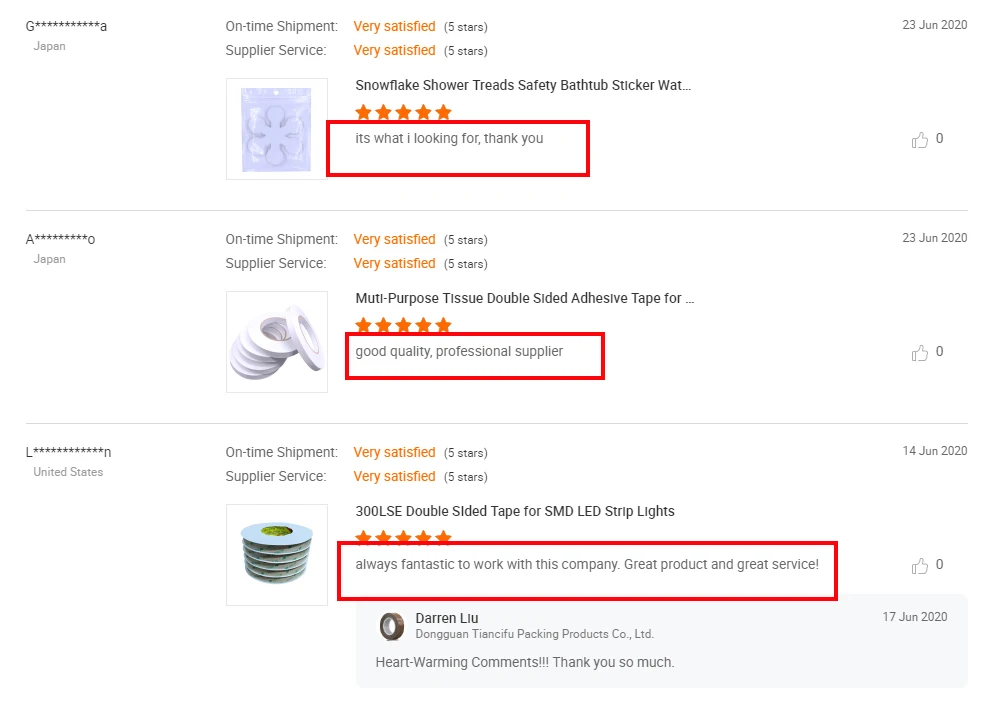This screenshot has height=715, width=984.
Task: Like the Snowflake Shower Treads review
Action: click(x=920, y=140)
